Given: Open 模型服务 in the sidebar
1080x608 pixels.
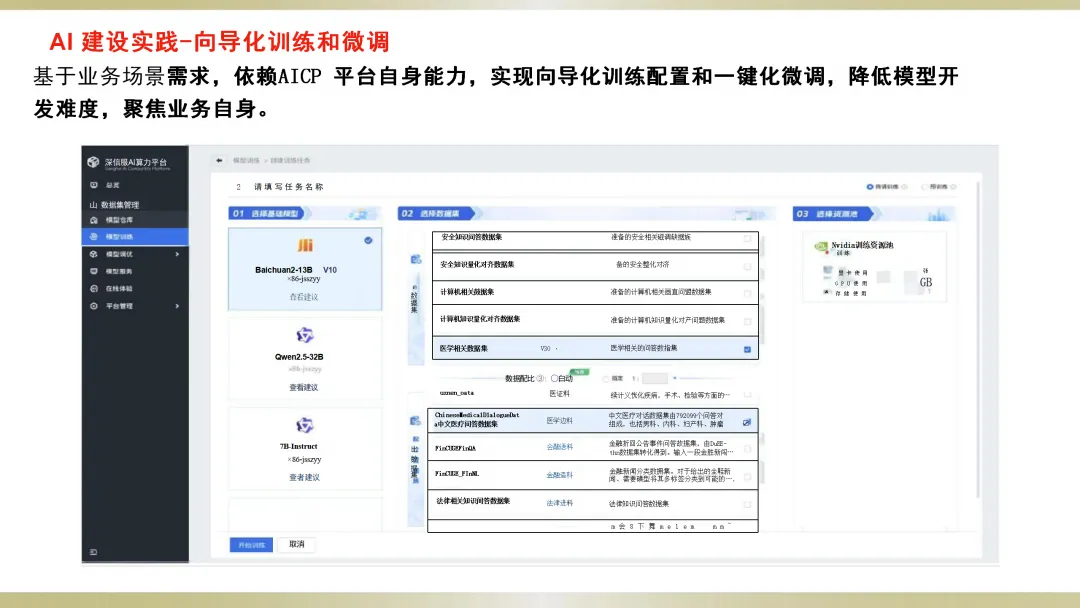Looking at the screenshot, I should click(x=119, y=271).
